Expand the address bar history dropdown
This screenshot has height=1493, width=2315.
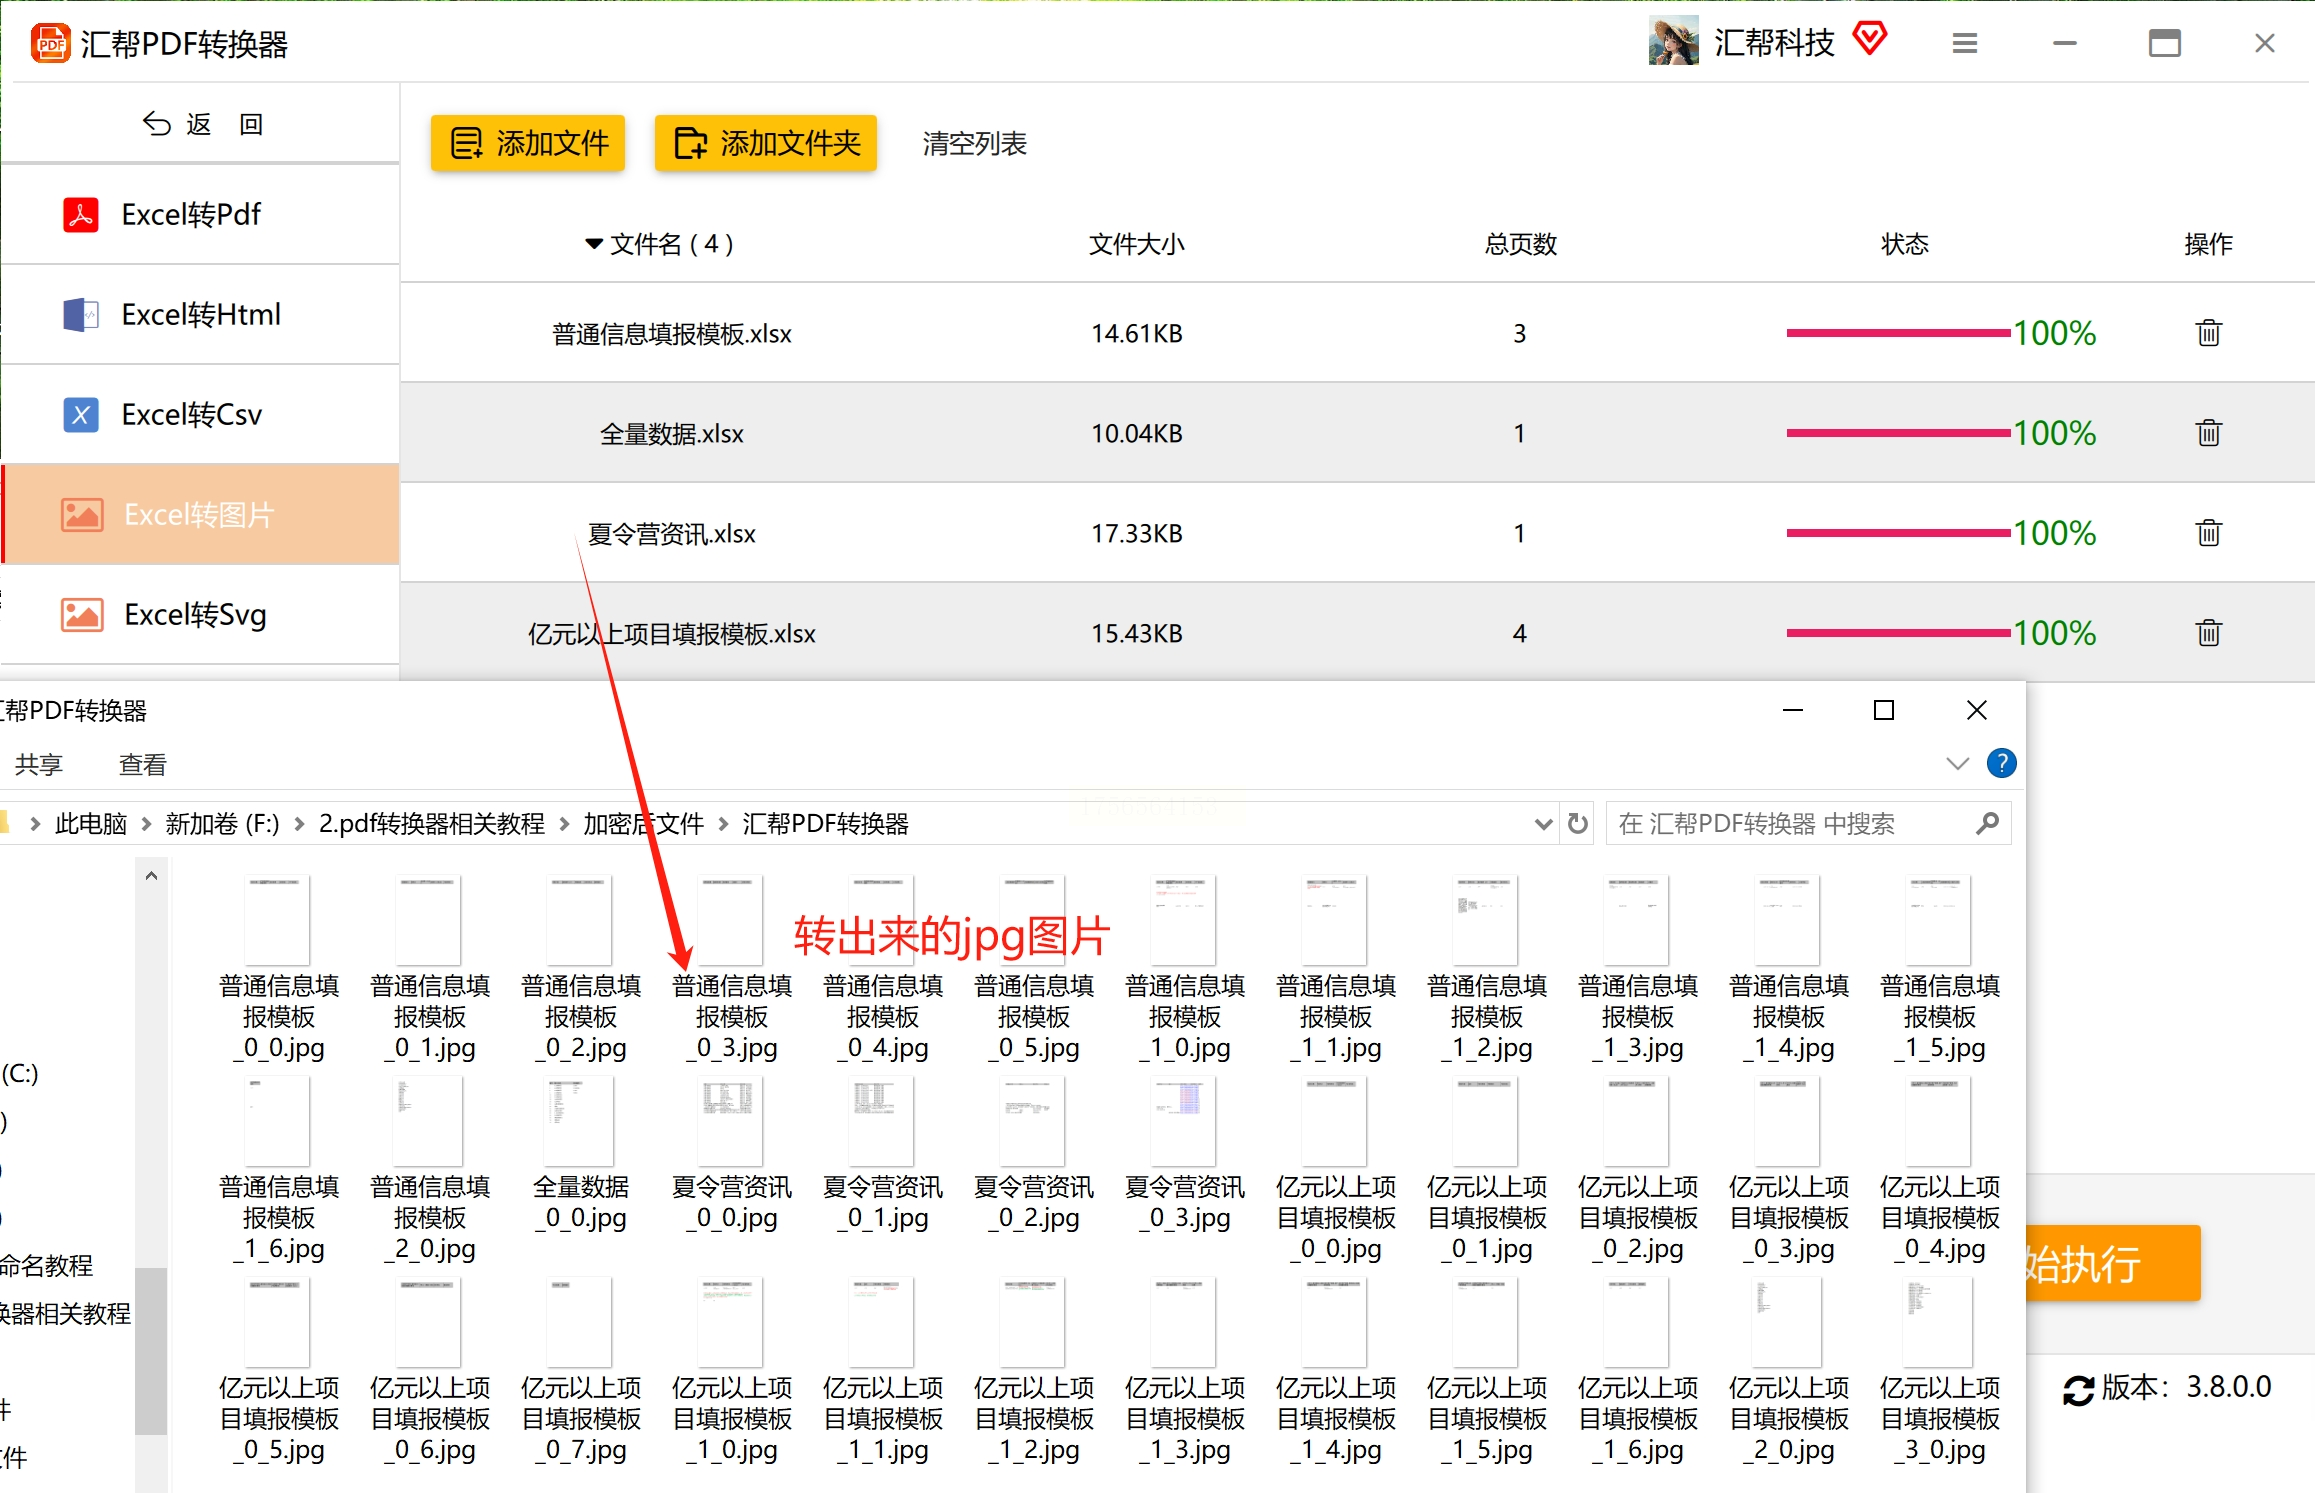pos(1543,824)
